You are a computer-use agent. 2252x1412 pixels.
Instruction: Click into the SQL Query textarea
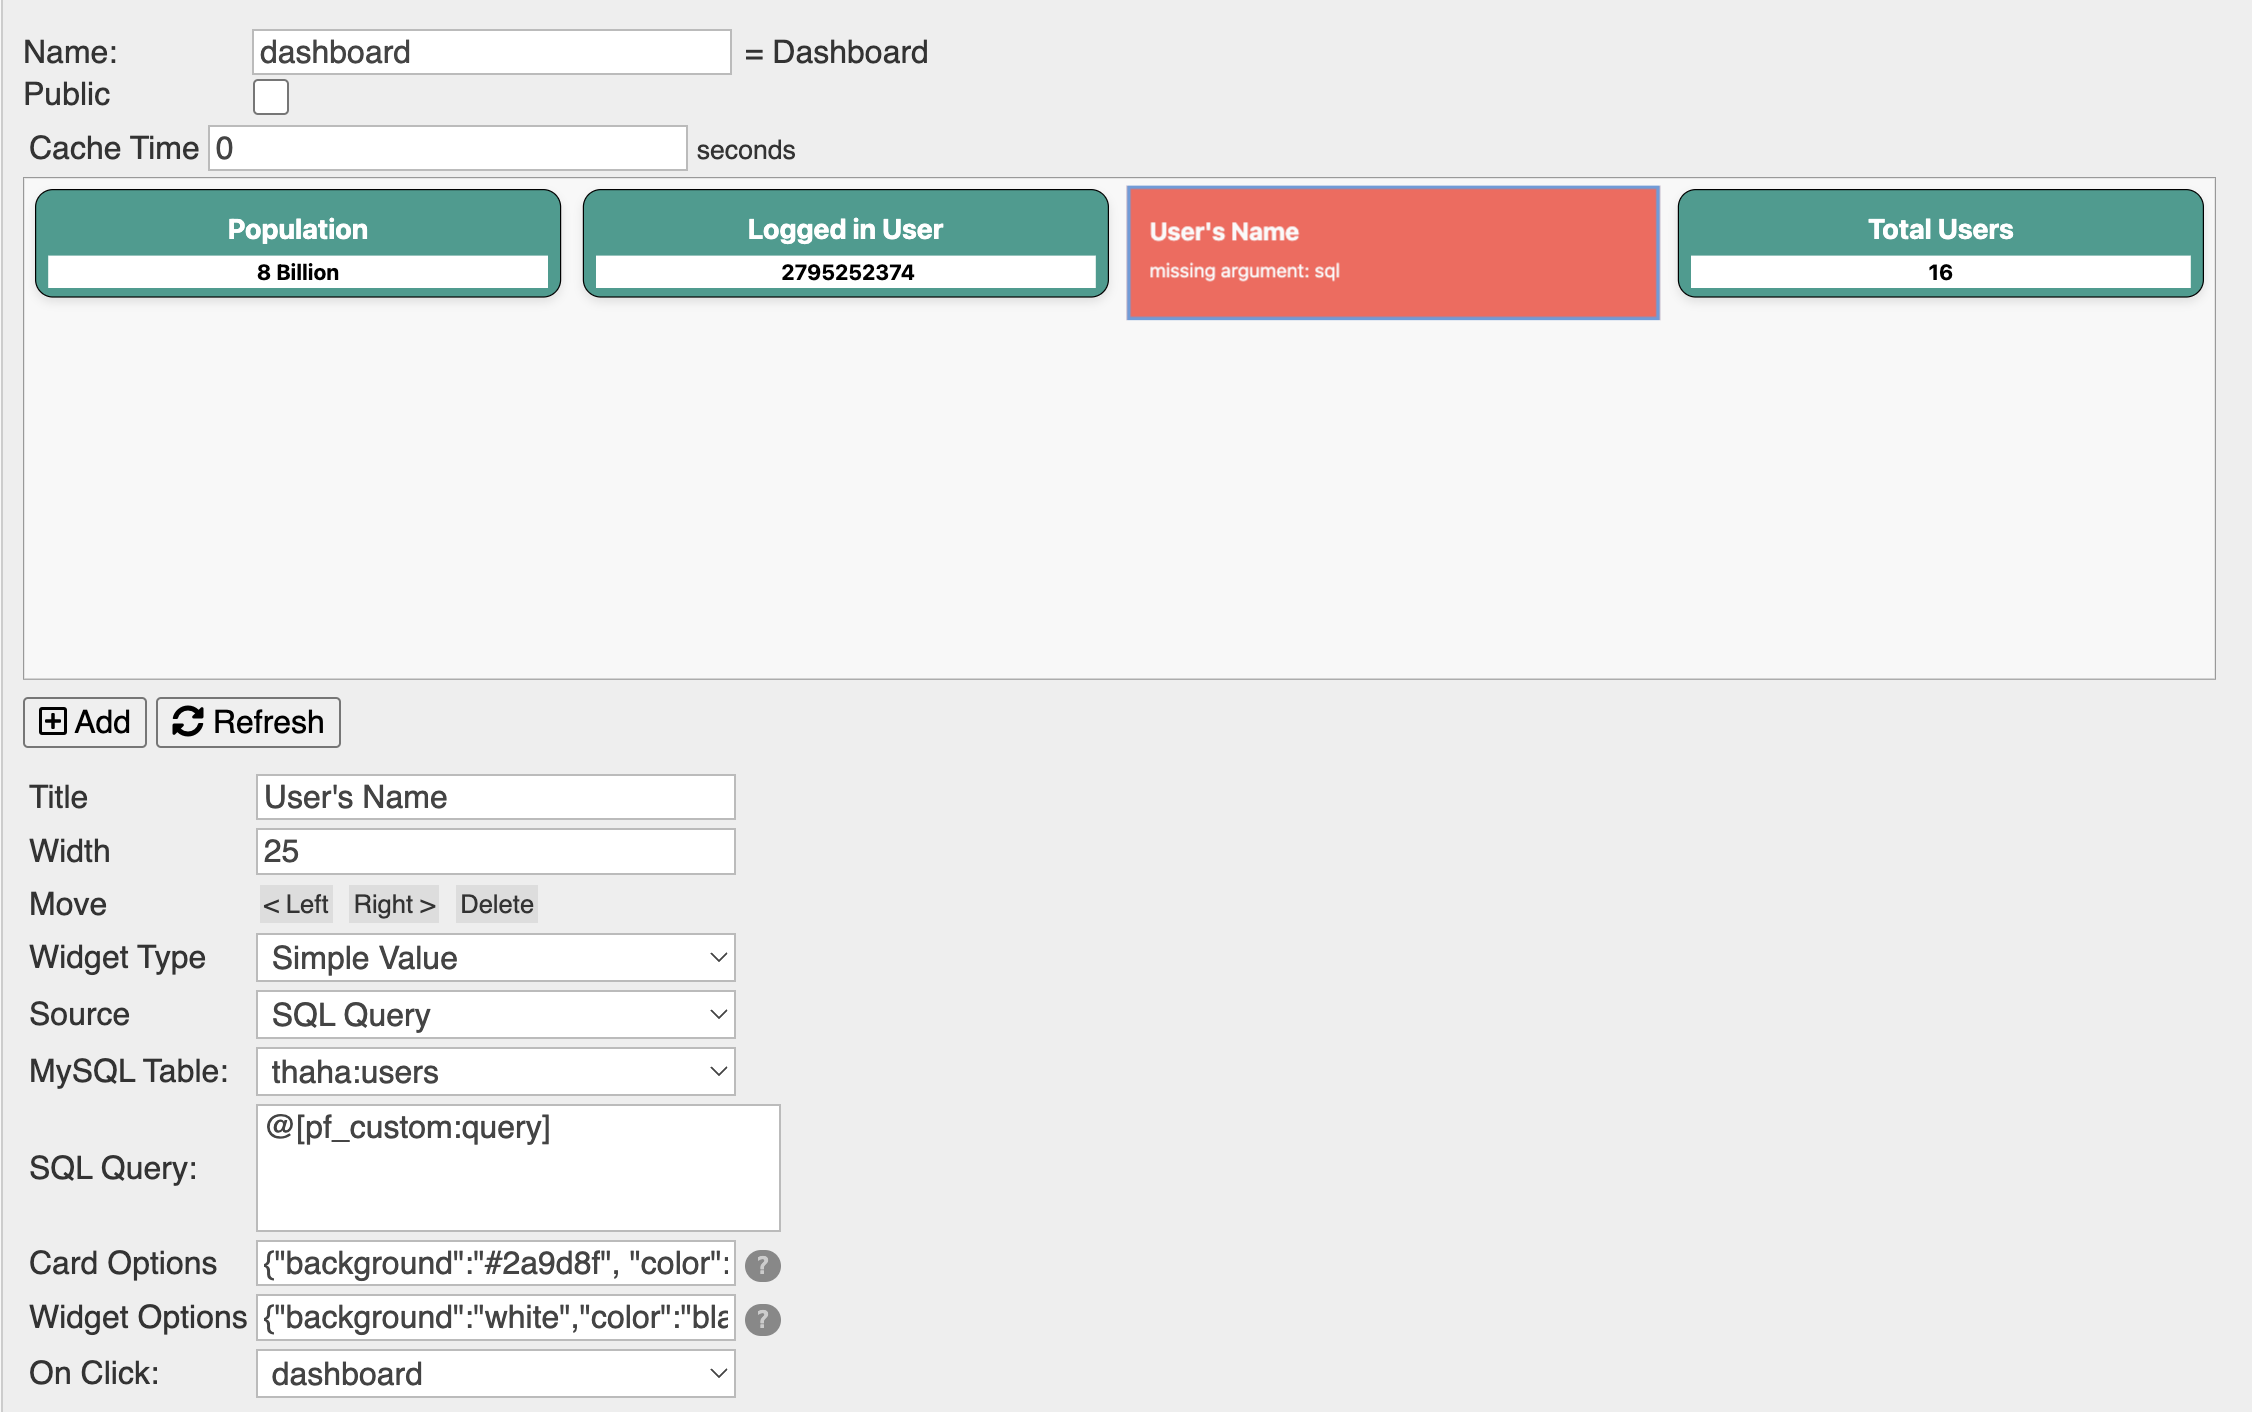pos(517,1167)
